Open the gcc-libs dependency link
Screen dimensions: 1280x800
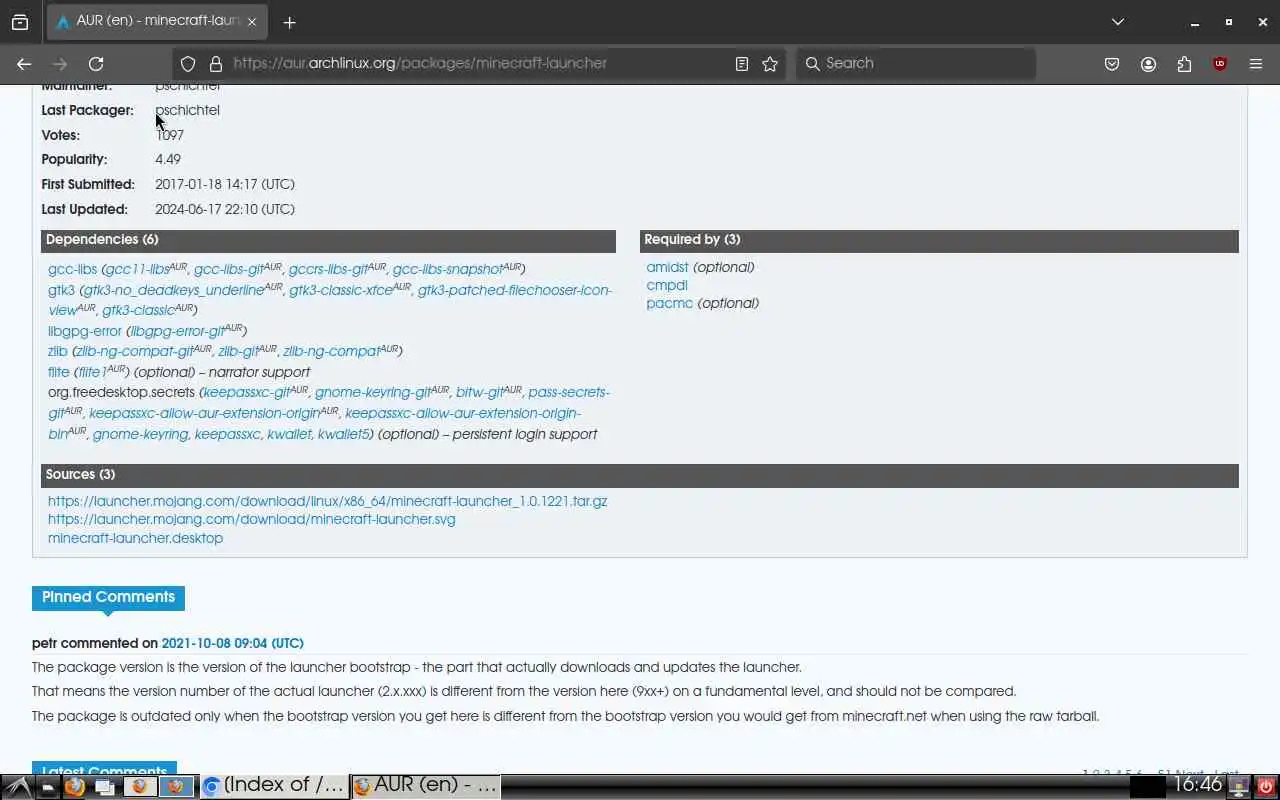tap(72, 269)
